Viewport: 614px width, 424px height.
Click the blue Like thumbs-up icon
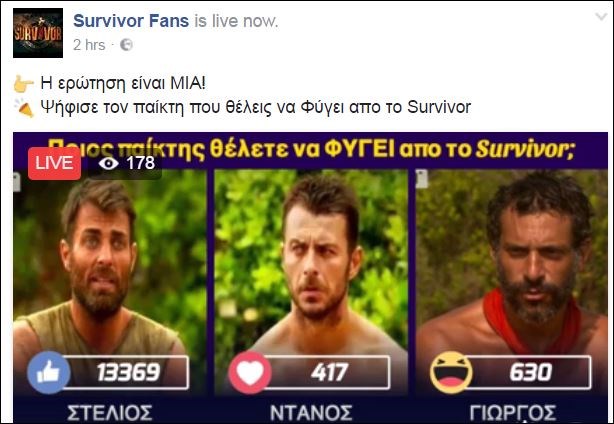pos(49,373)
